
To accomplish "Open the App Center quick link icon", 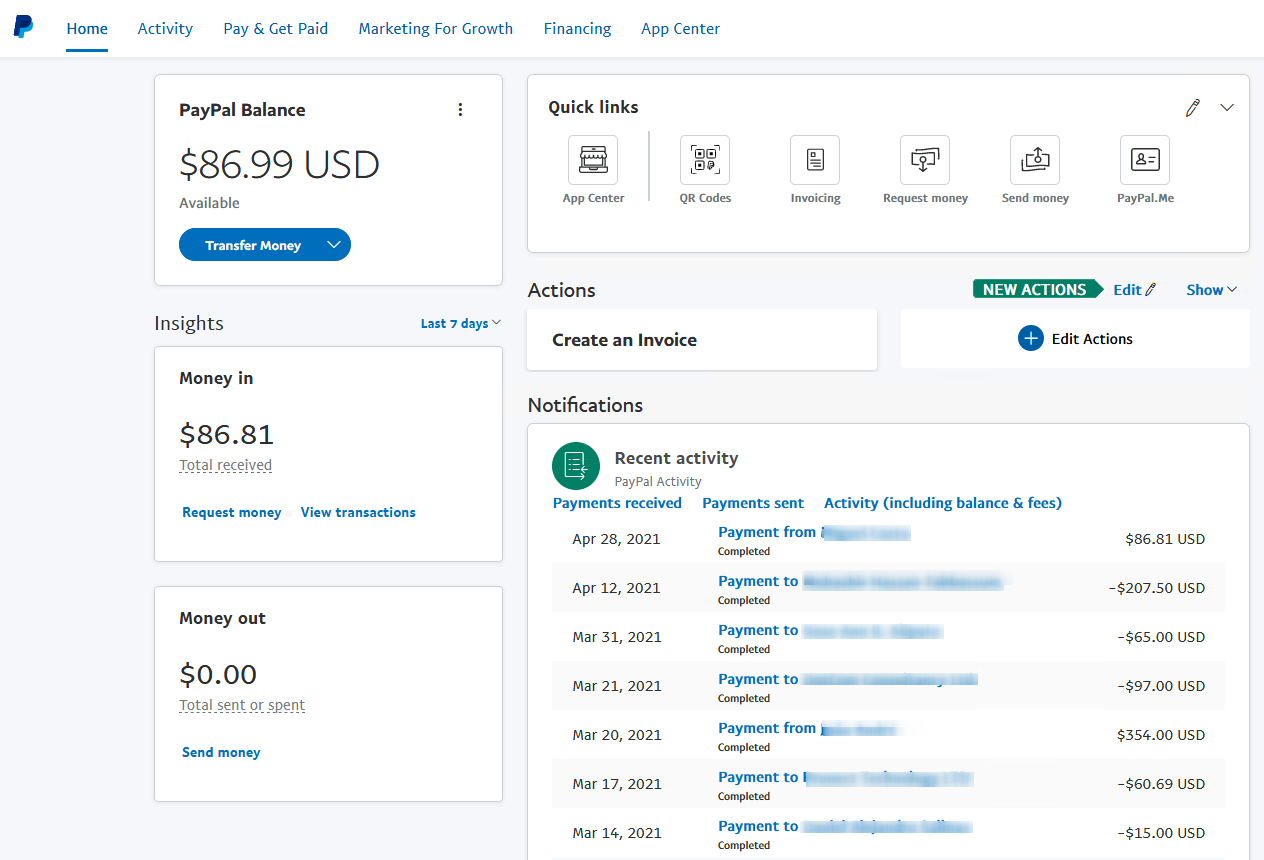I will pyautogui.click(x=593, y=160).
